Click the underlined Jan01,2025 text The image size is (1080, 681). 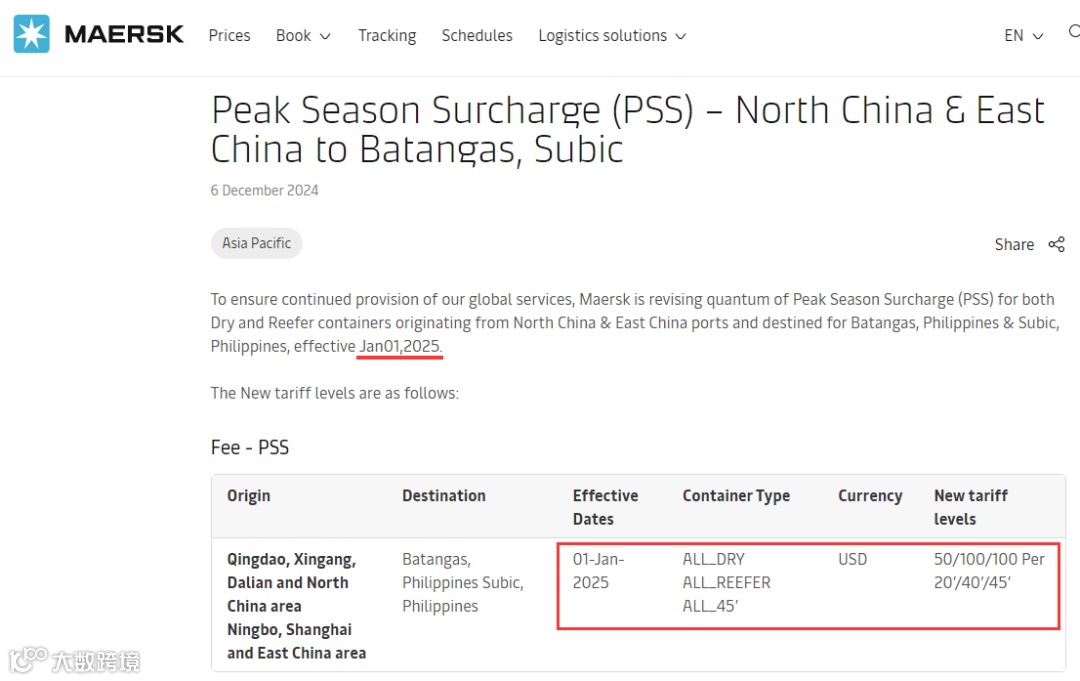coord(400,346)
